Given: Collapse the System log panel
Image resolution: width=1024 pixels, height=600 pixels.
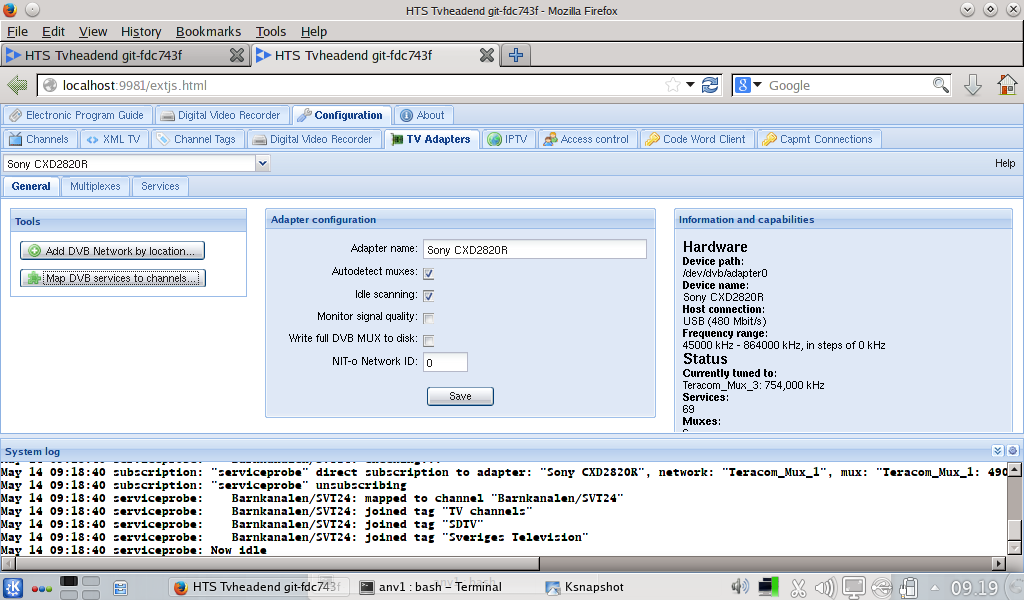Looking at the screenshot, I should [997, 451].
